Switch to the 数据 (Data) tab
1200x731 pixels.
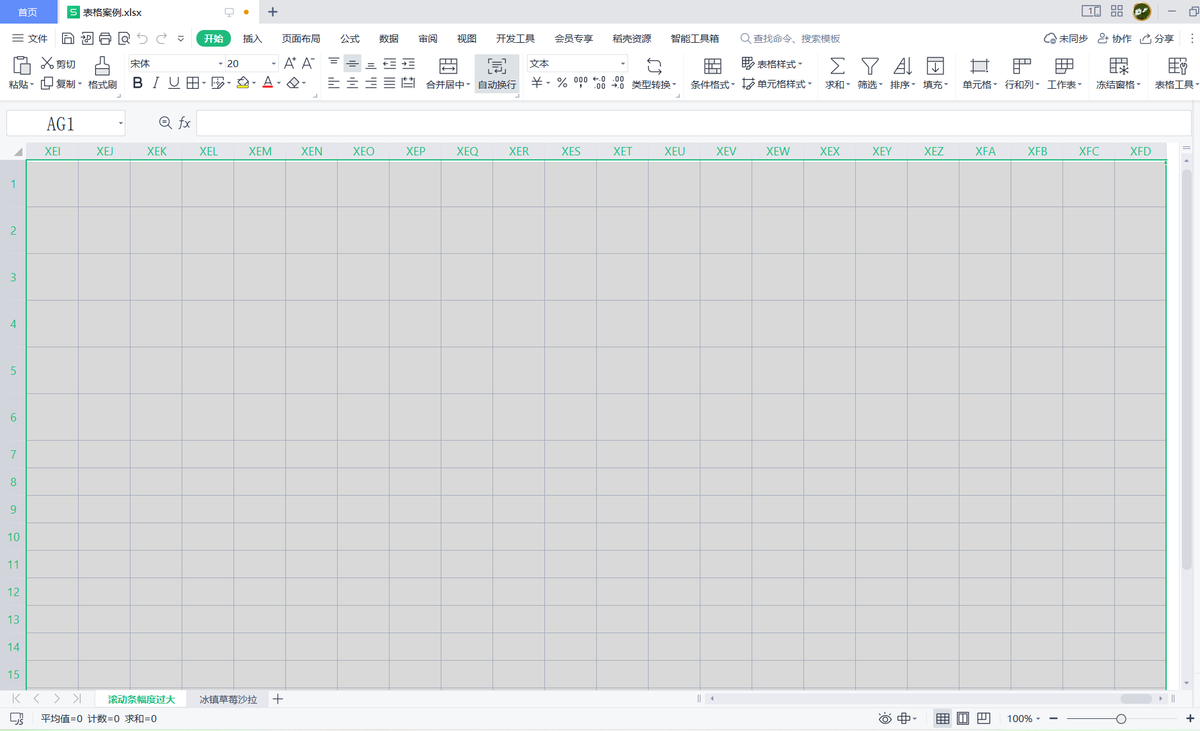(389, 39)
